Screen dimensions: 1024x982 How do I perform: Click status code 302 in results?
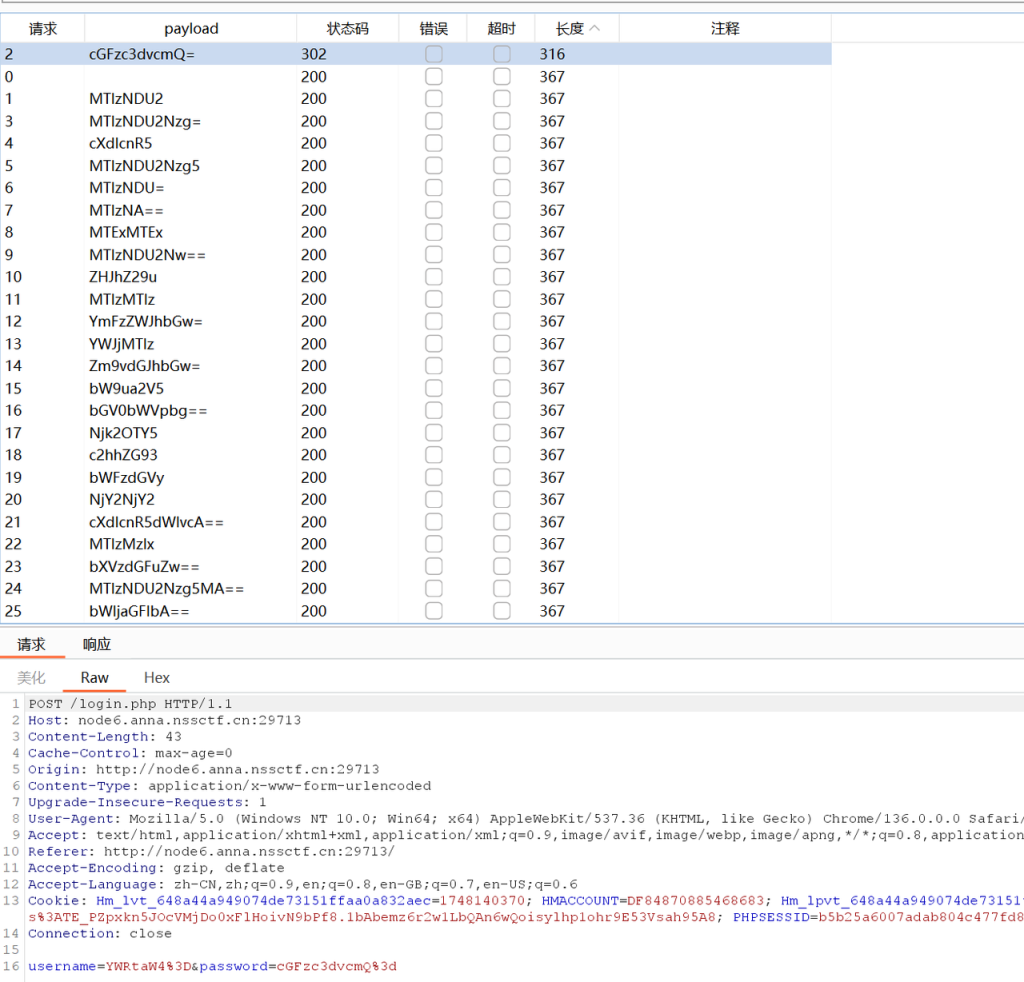tap(313, 54)
